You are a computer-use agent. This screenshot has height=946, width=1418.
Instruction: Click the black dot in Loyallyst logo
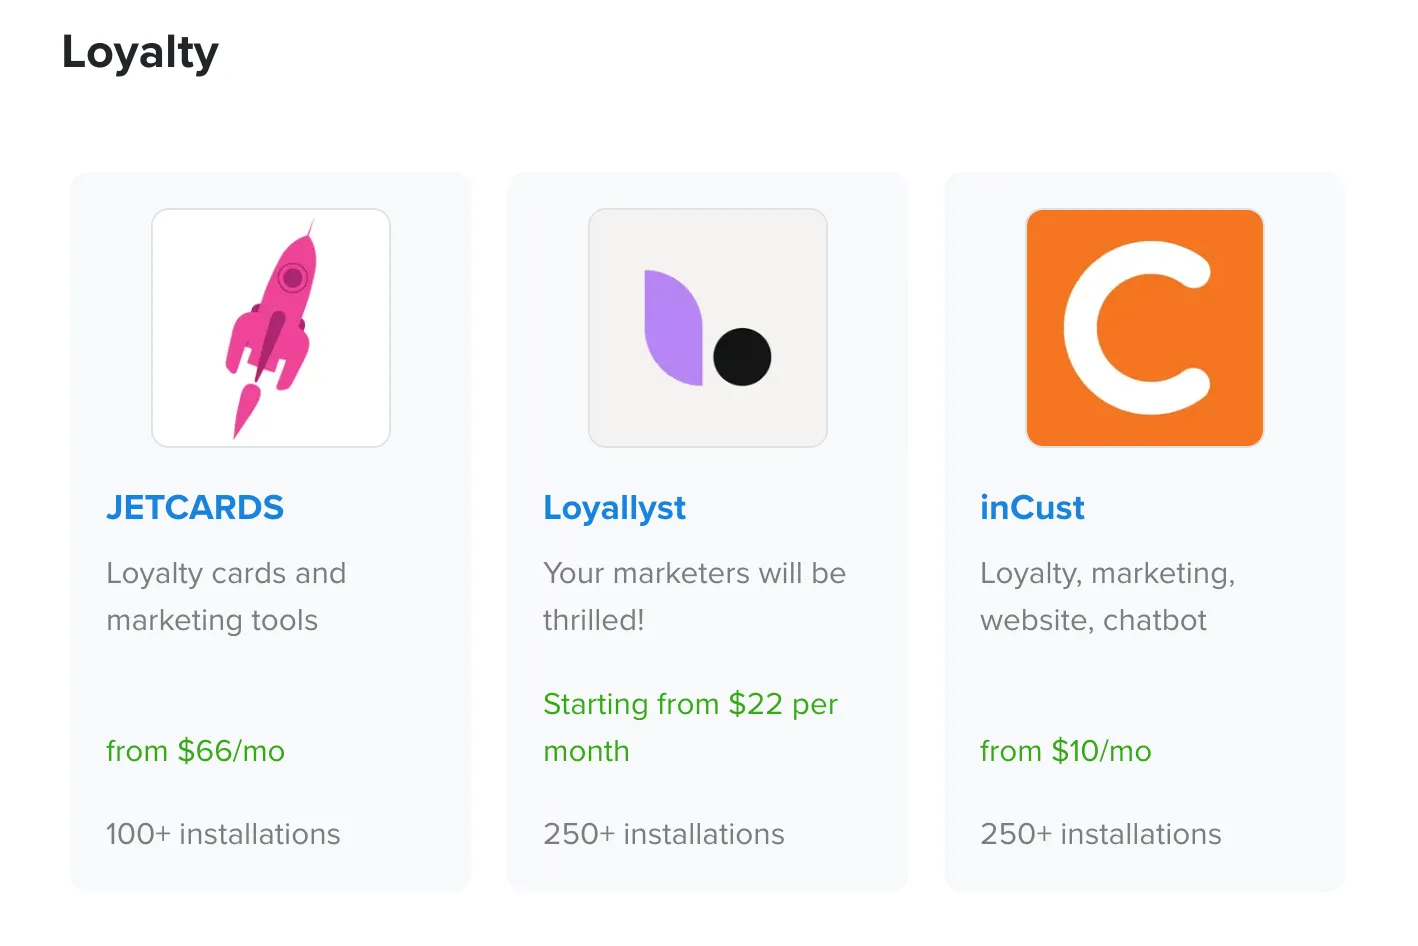click(x=742, y=357)
